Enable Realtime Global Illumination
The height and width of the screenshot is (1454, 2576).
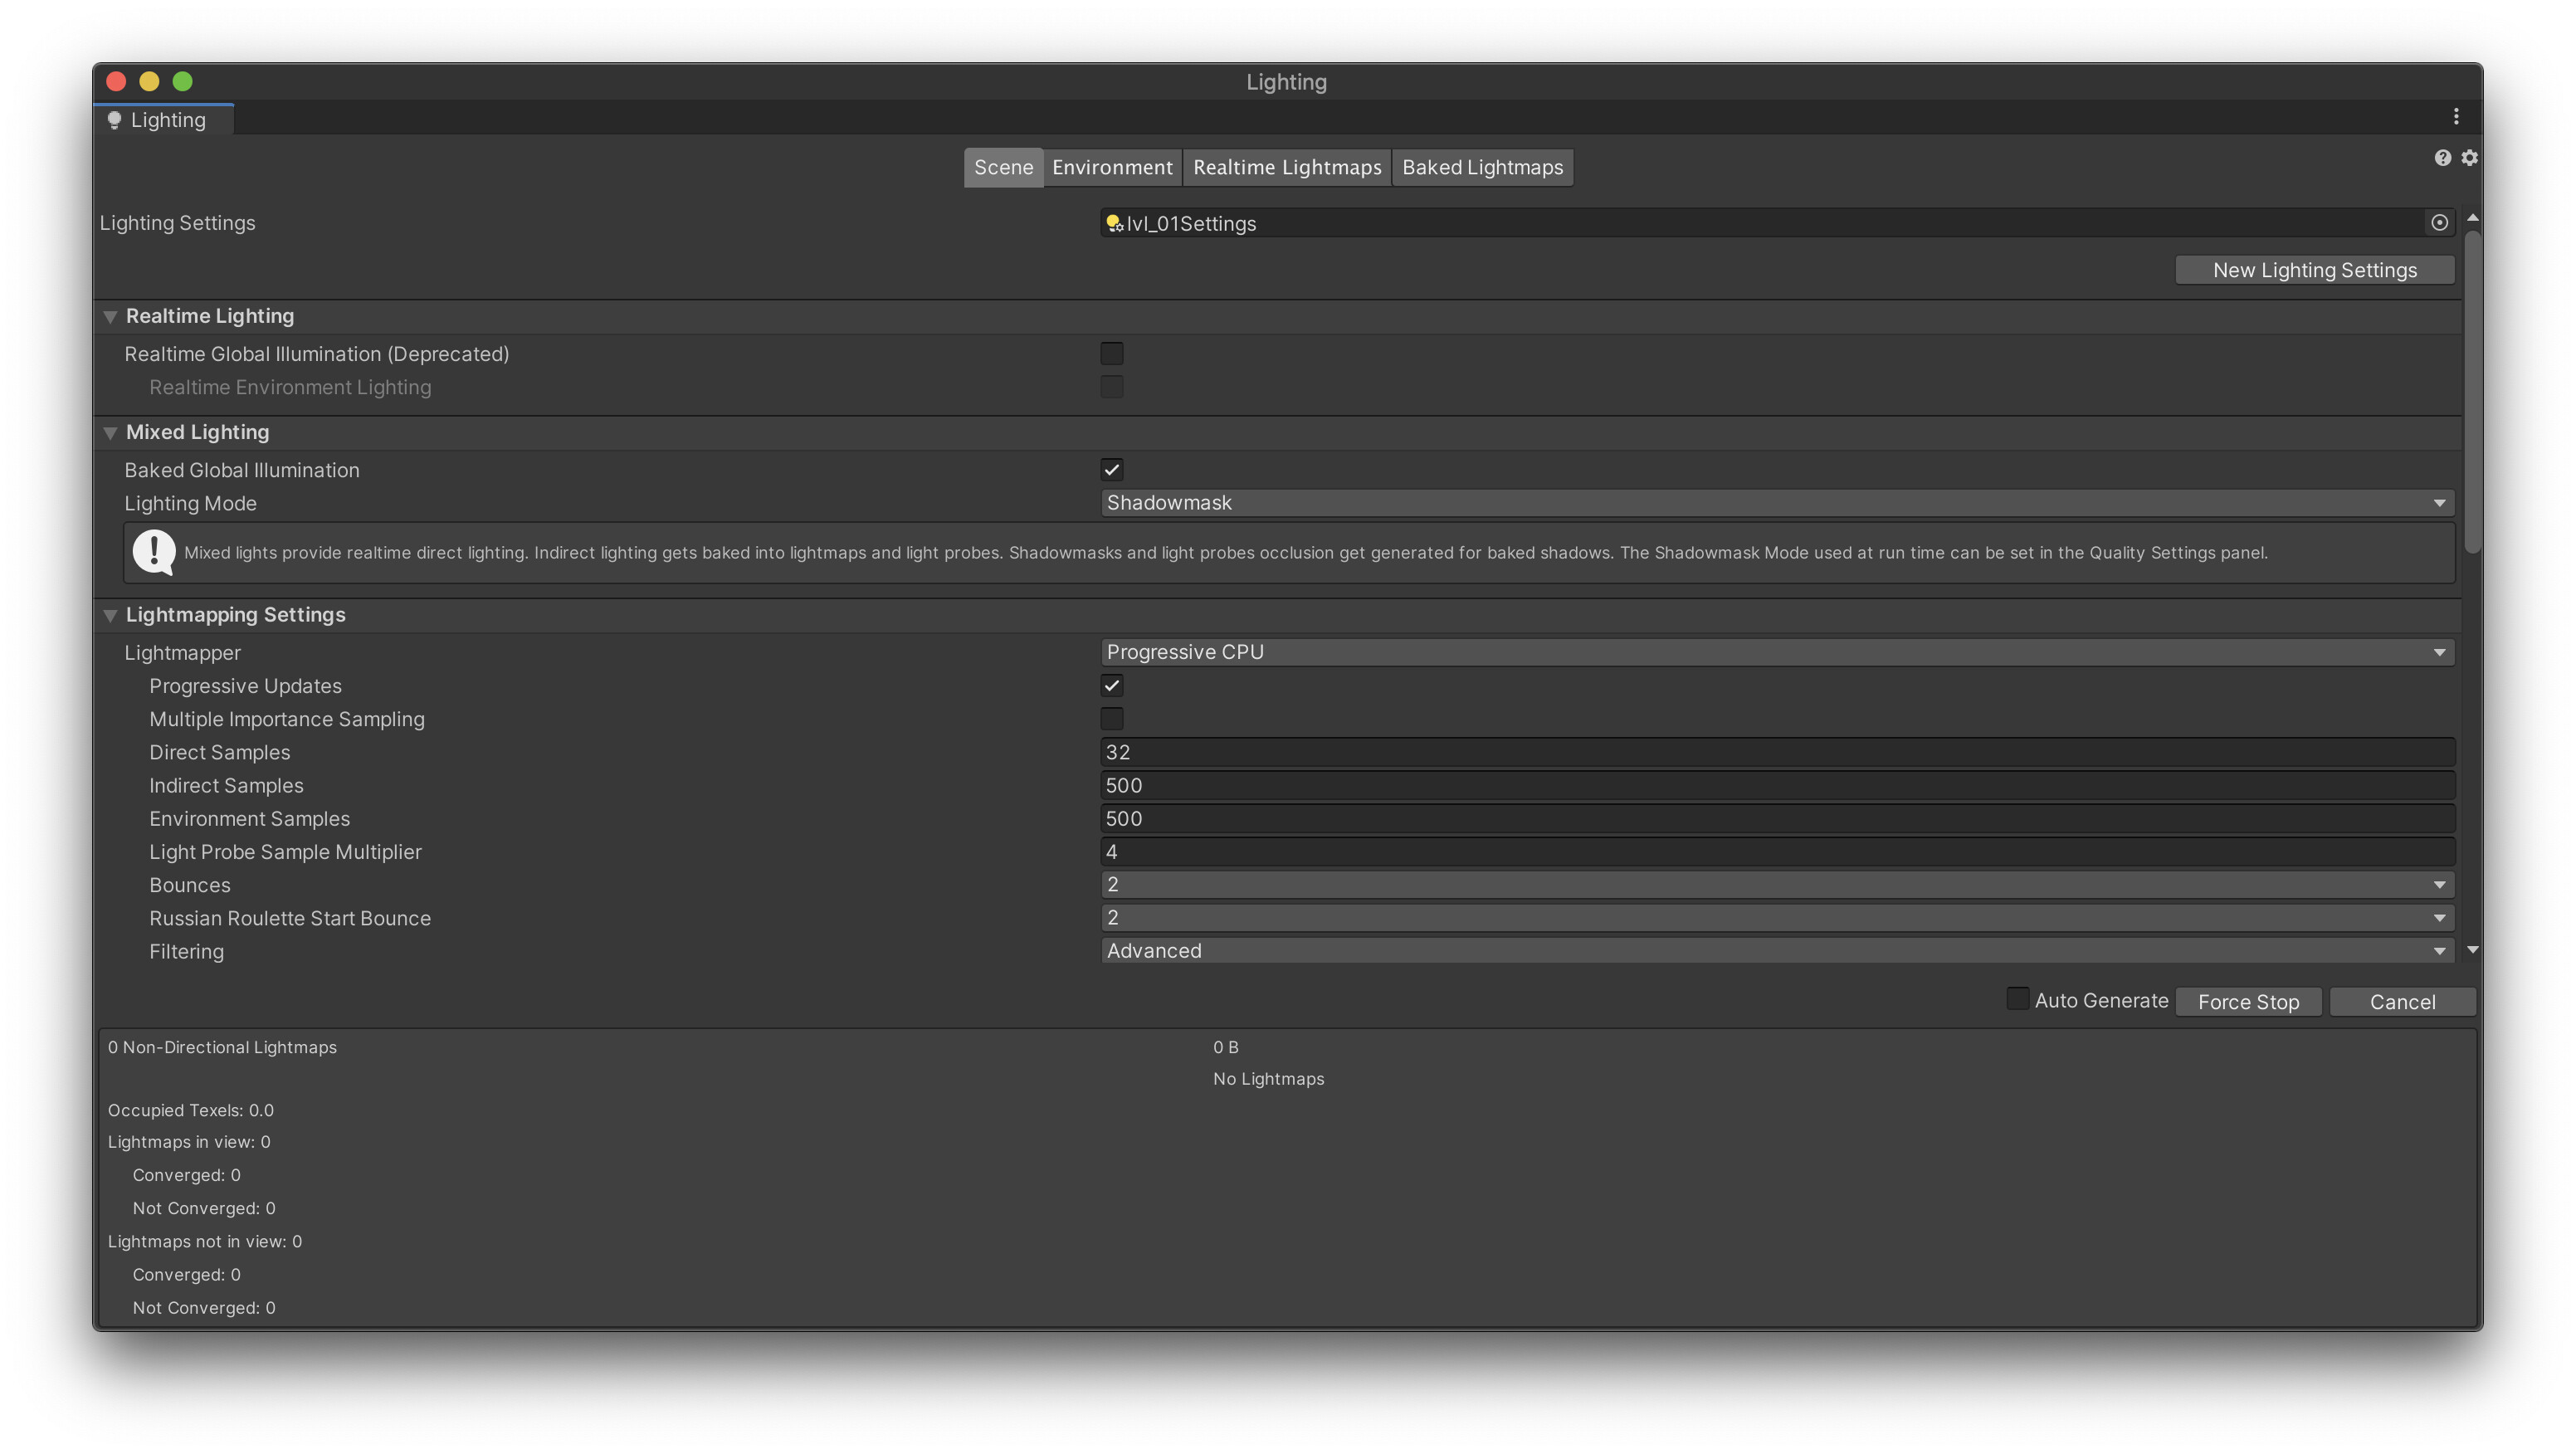click(x=1111, y=353)
